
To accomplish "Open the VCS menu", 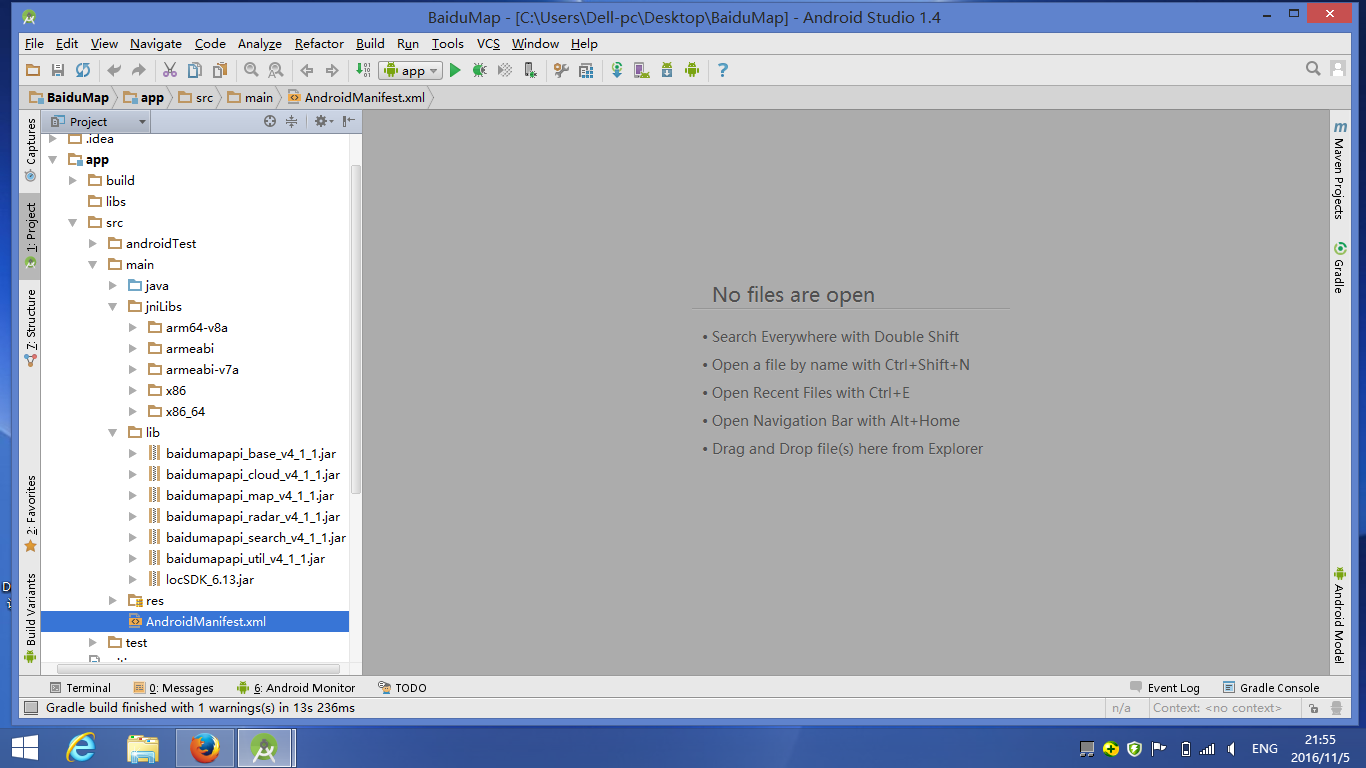I will (488, 43).
